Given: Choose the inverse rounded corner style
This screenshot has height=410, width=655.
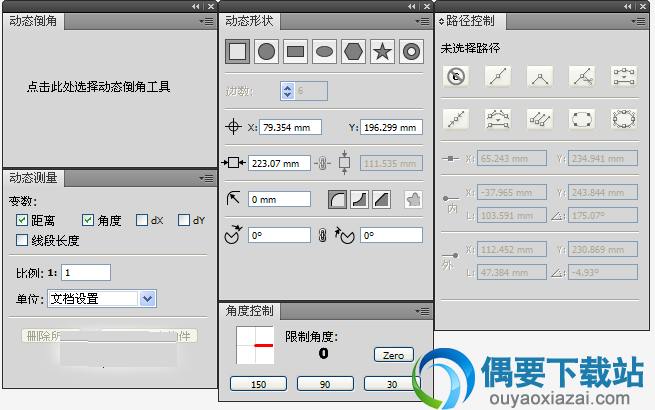Looking at the screenshot, I should 359,200.
